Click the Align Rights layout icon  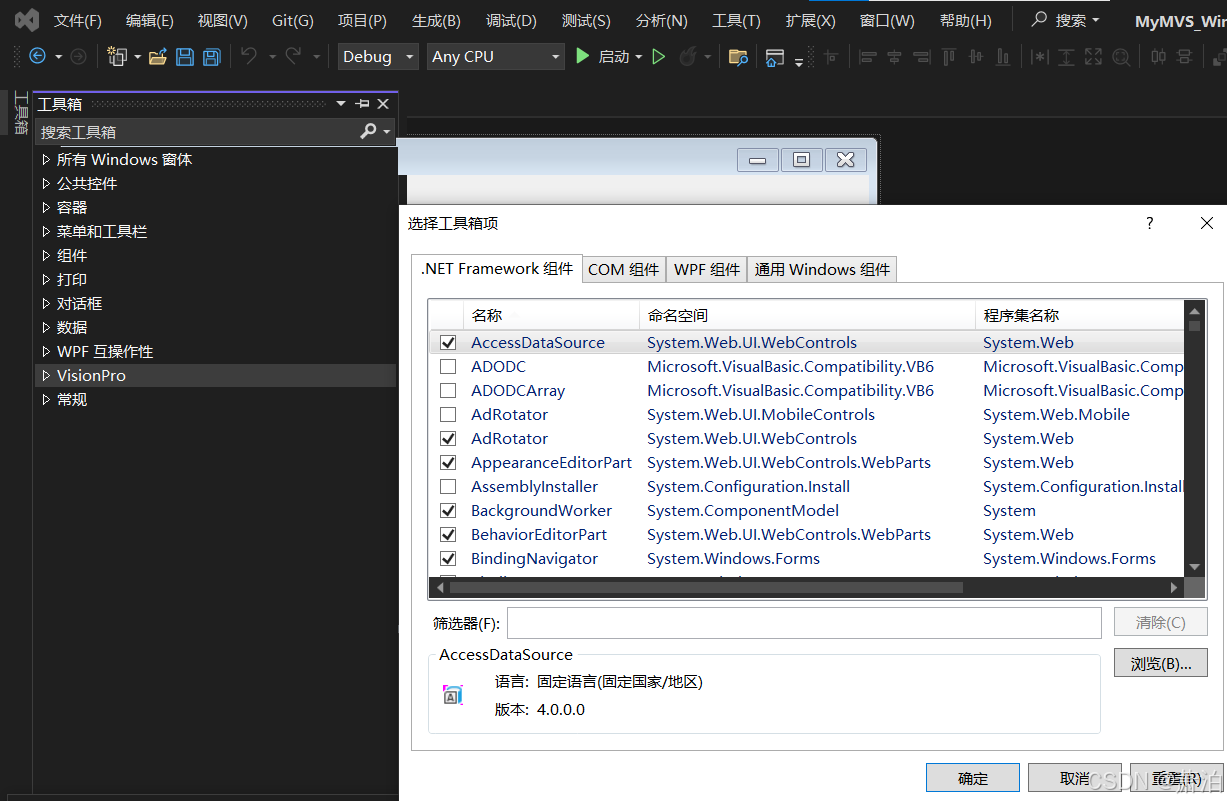pyautogui.click(x=921, y=57)
